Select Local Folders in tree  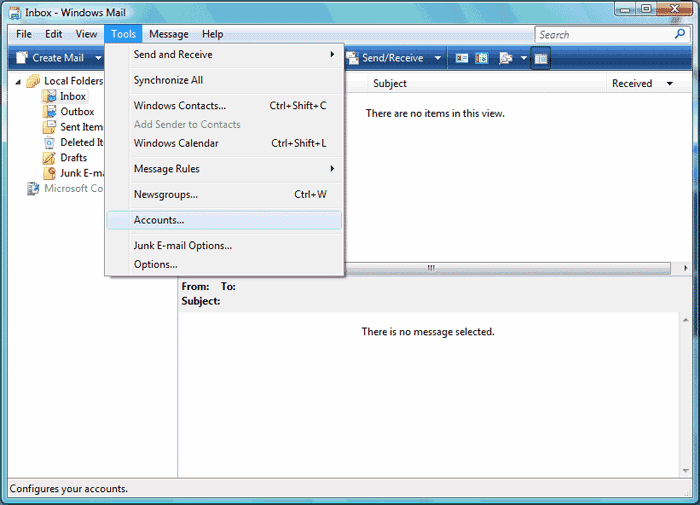74,81
